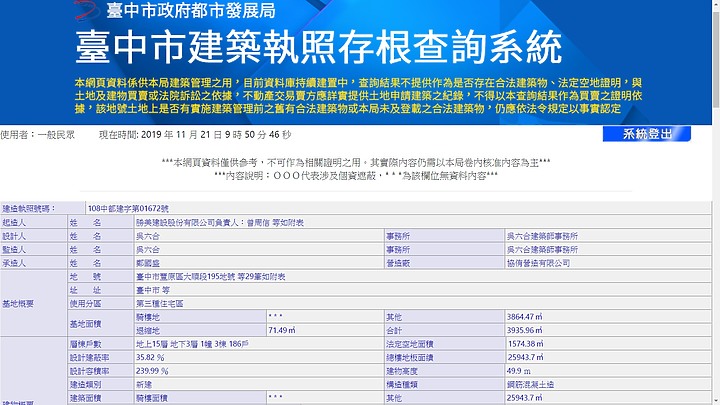Click the 監造人 row label
The image size is (720, 405).
pyautogui.click(x=34, y=249)
